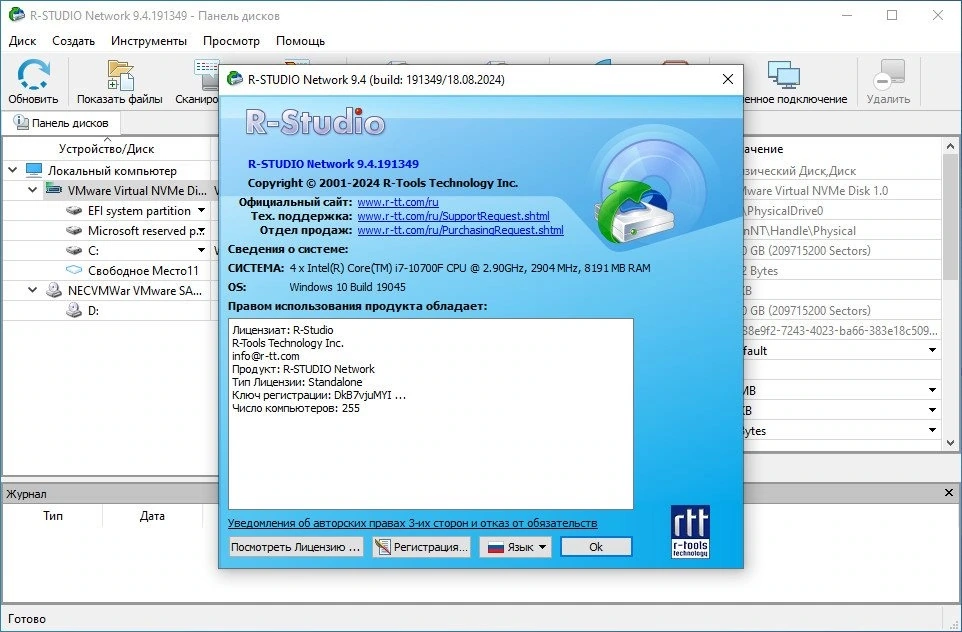Maximize the R-STUDIO main window
The height and width of the screenshot is (632, 962).
(x=892, y=15)
